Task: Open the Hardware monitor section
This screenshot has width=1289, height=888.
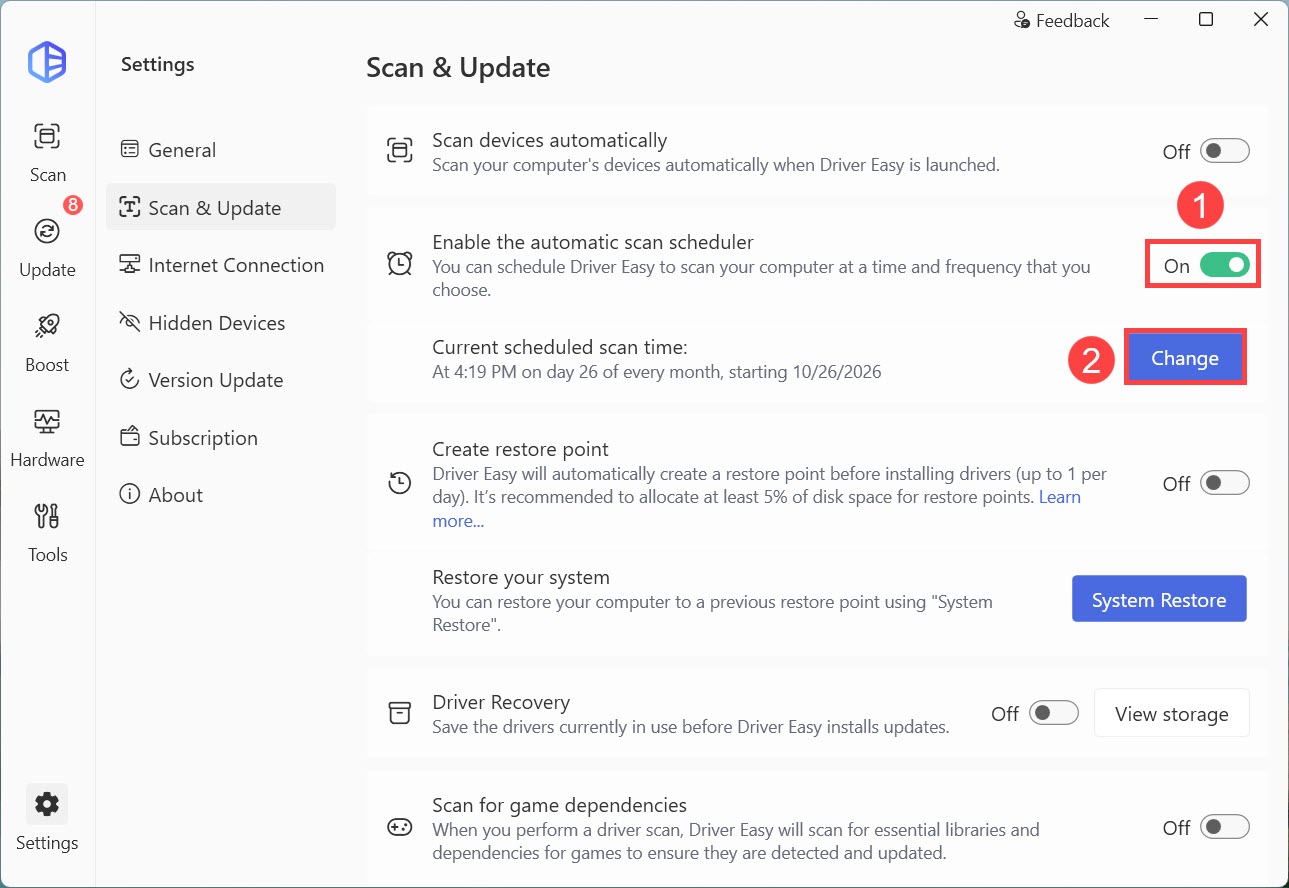Action: click(x=47, y=438)
